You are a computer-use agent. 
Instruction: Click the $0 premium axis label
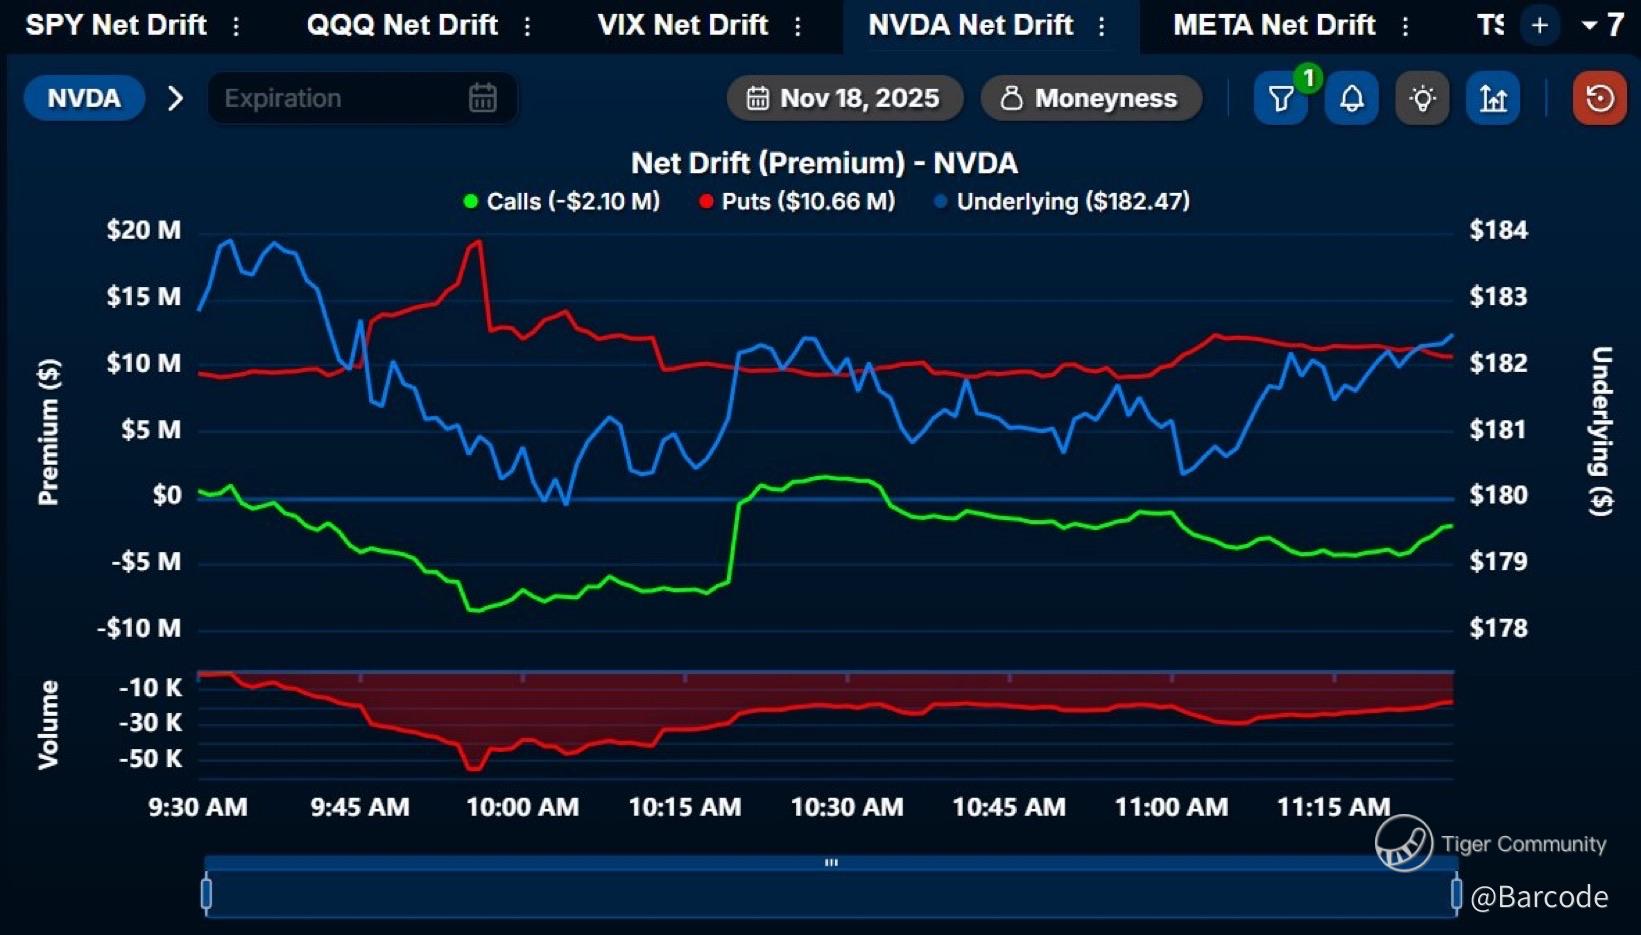[167, 495]
